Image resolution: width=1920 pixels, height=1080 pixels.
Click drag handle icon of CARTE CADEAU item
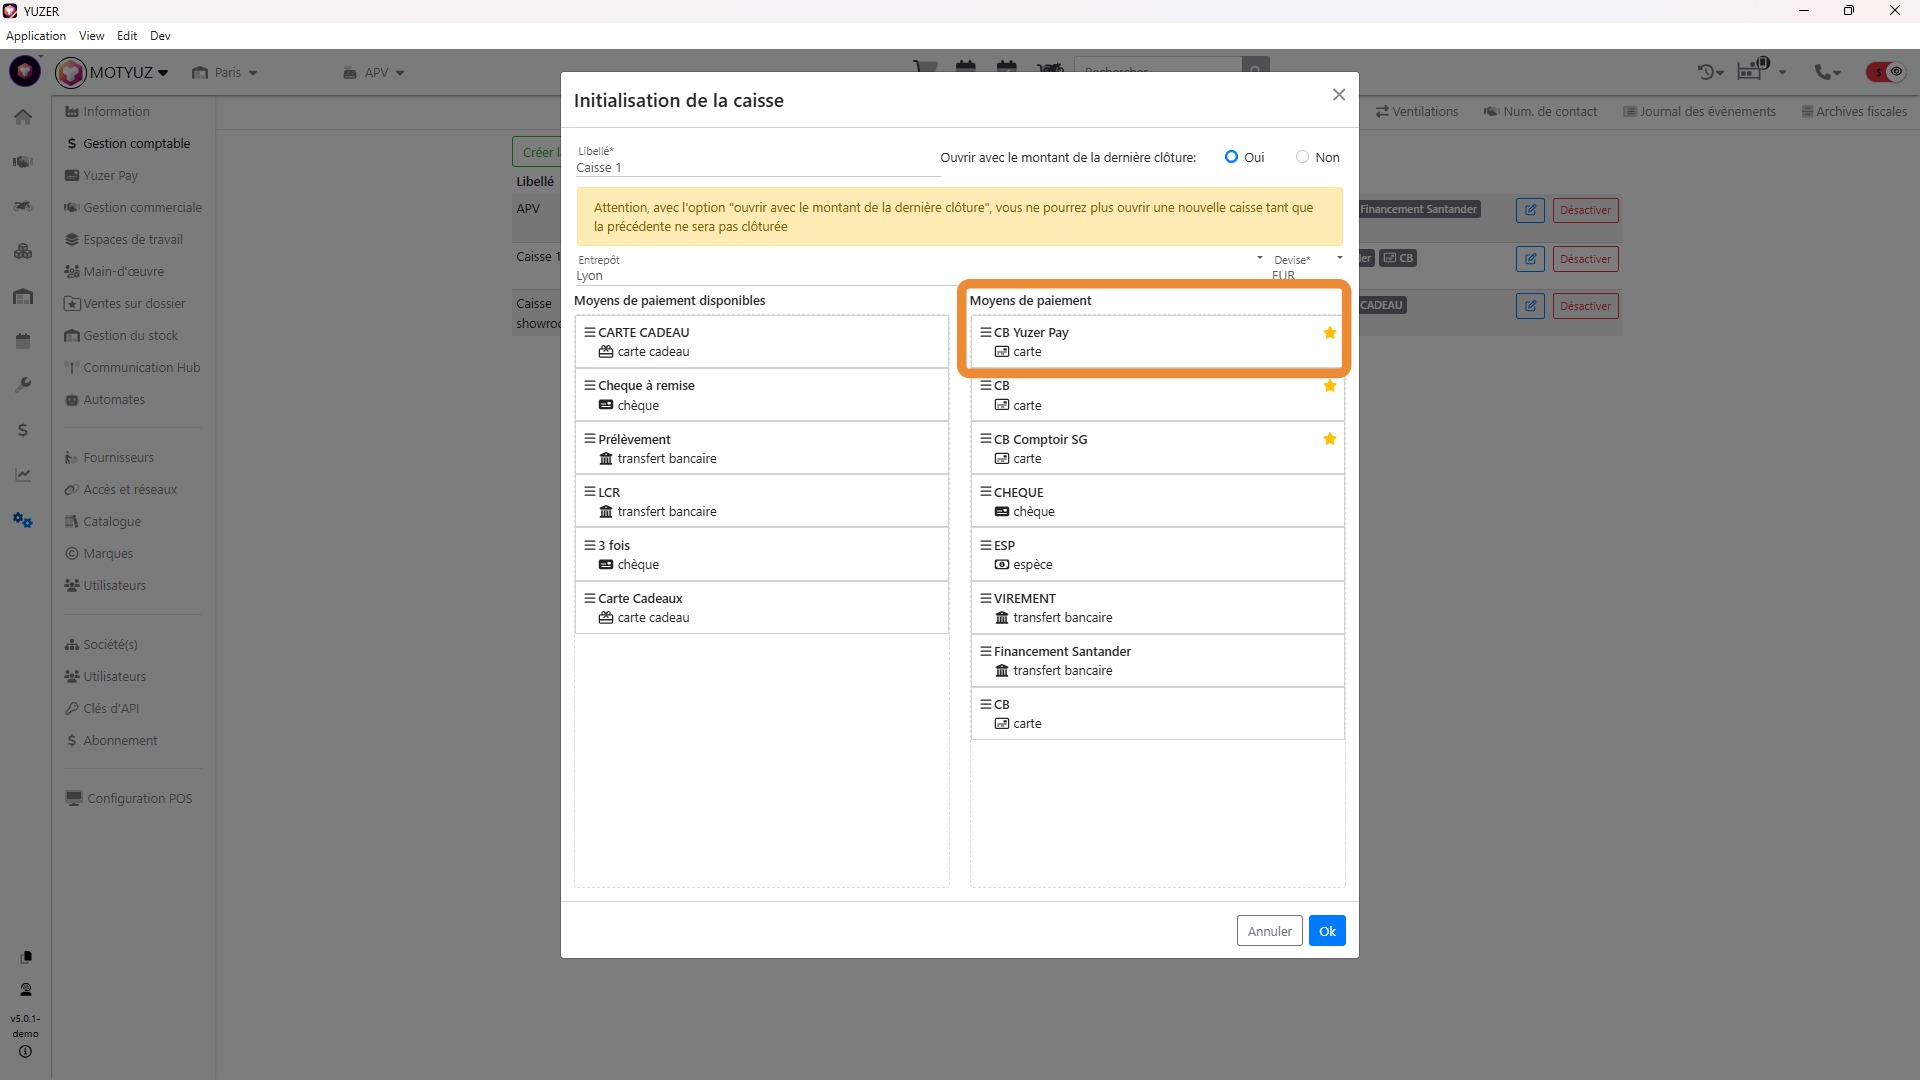click(590, 332)
